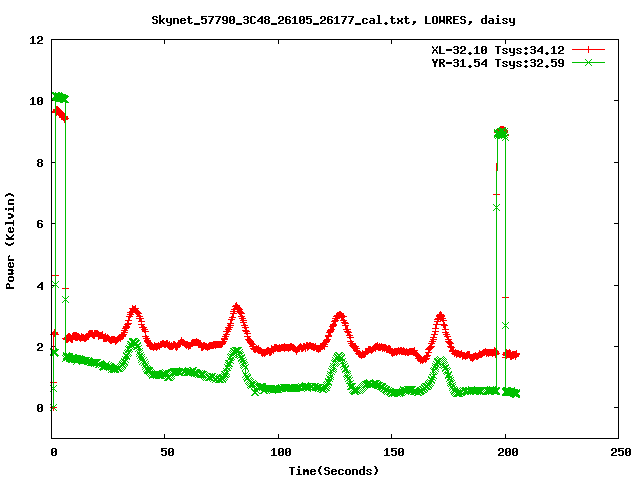Click y-axis tick label 12
The image size is (640, 480).
pyautogui.click(x=36, y=40)
